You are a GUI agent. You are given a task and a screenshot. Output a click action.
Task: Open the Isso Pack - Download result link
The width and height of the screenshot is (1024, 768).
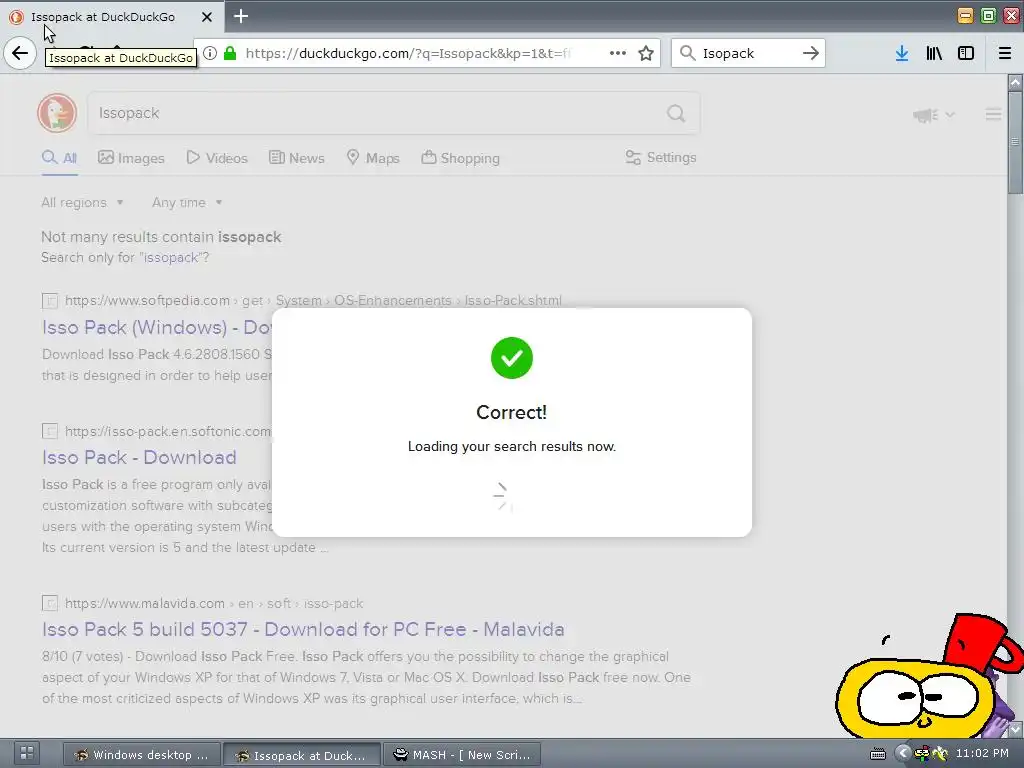(x=139, y=457)
